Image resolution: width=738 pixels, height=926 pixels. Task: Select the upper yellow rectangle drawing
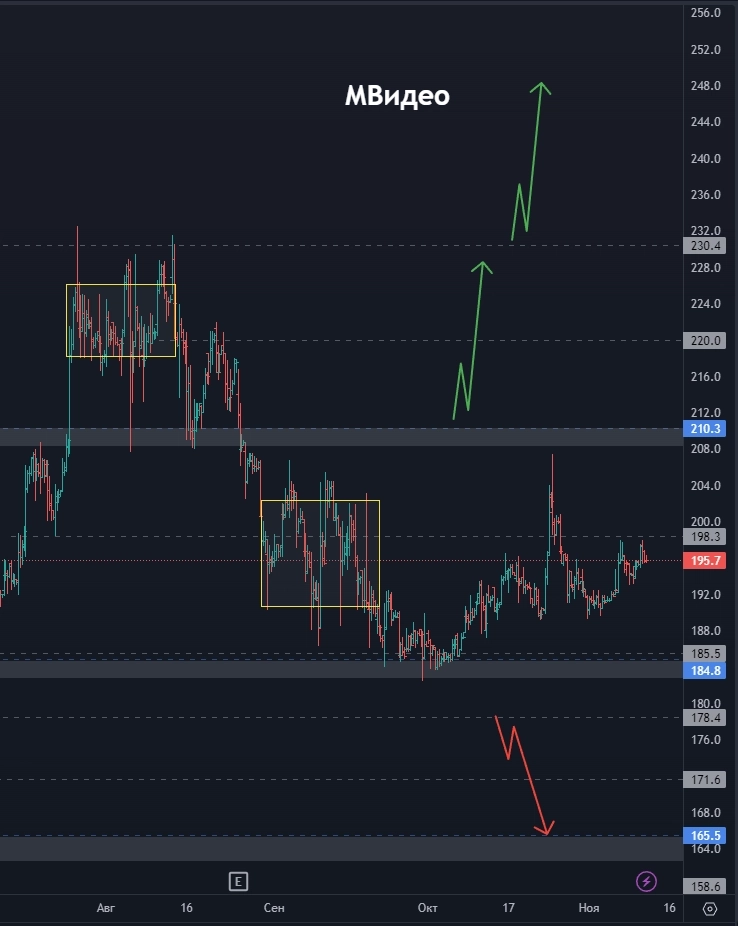[121, 321]
